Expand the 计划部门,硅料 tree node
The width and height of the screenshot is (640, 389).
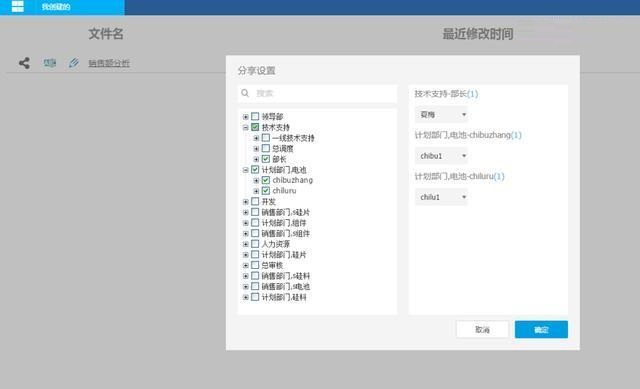246,297
